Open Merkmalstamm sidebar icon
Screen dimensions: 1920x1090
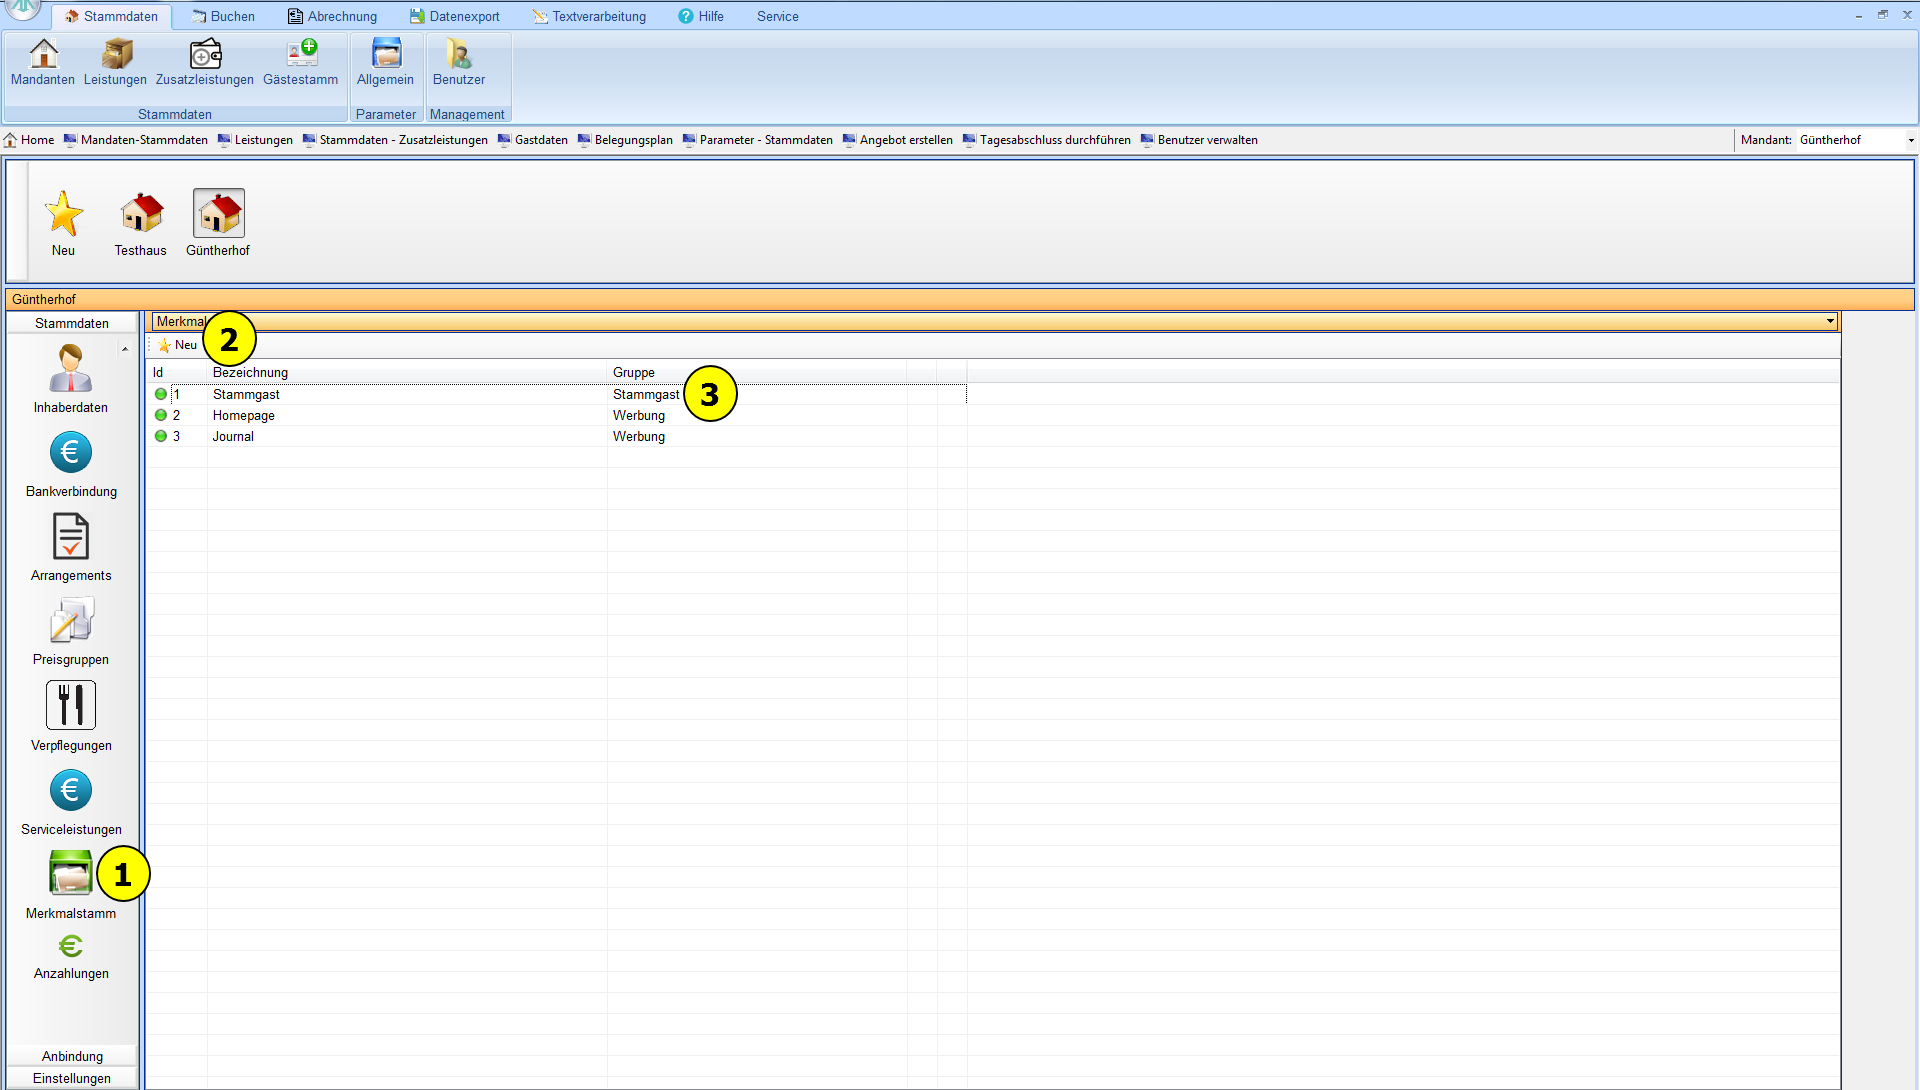[x=71, y=874]
